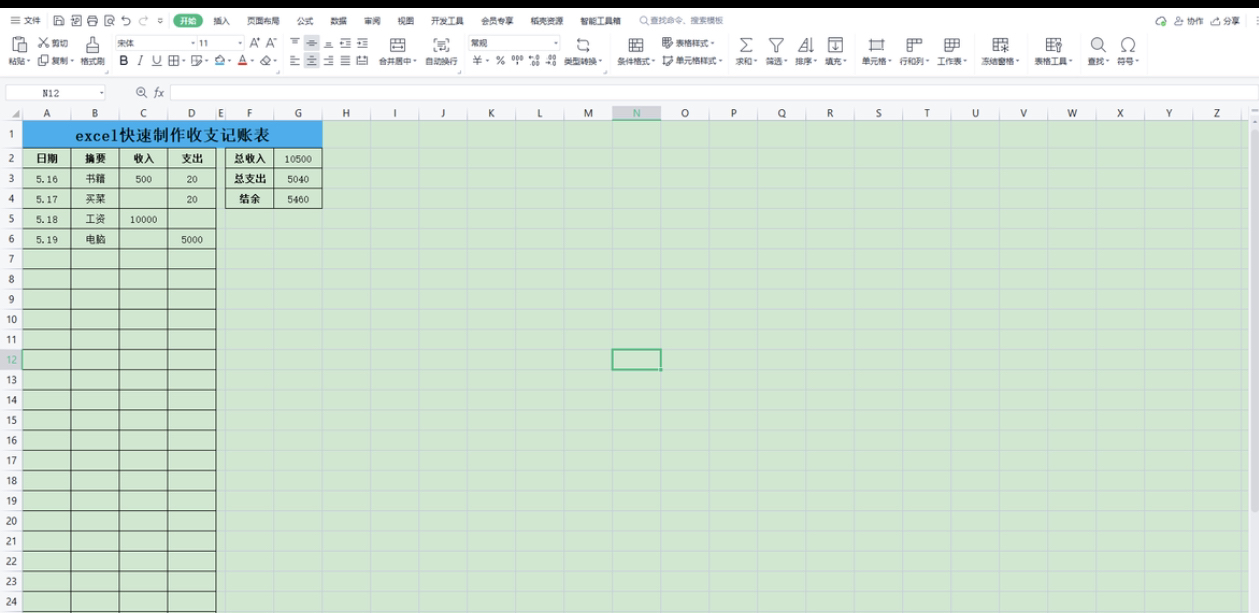Image resolution: width=1259 pixels, height=613 pixels.
Task: Decrease font size with smaller A icon
Action: pyautogui.click(x=271, y=43)
